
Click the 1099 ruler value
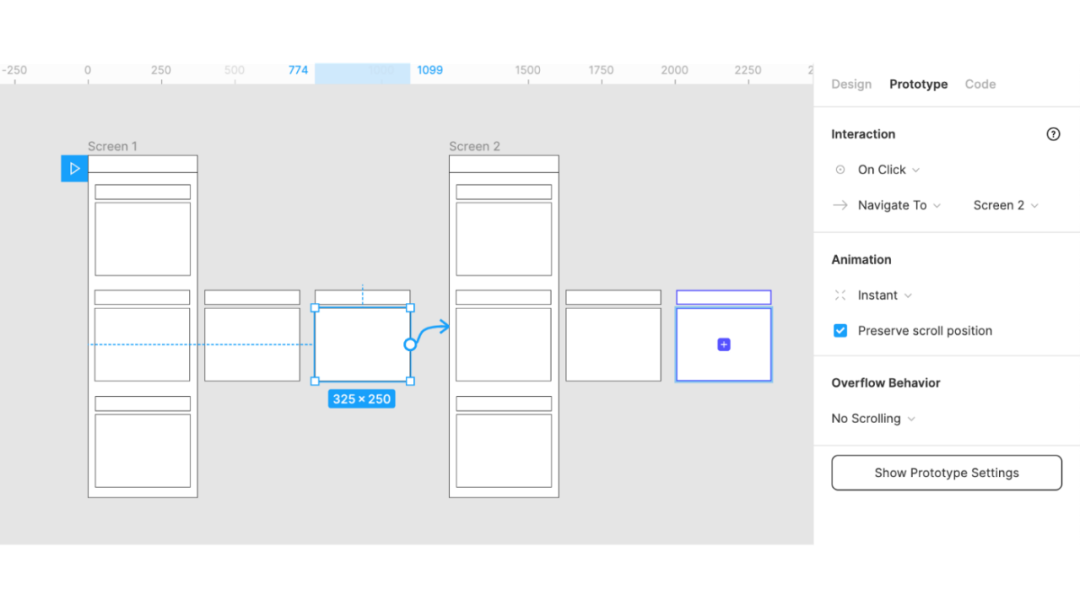[x=430, y=70]
